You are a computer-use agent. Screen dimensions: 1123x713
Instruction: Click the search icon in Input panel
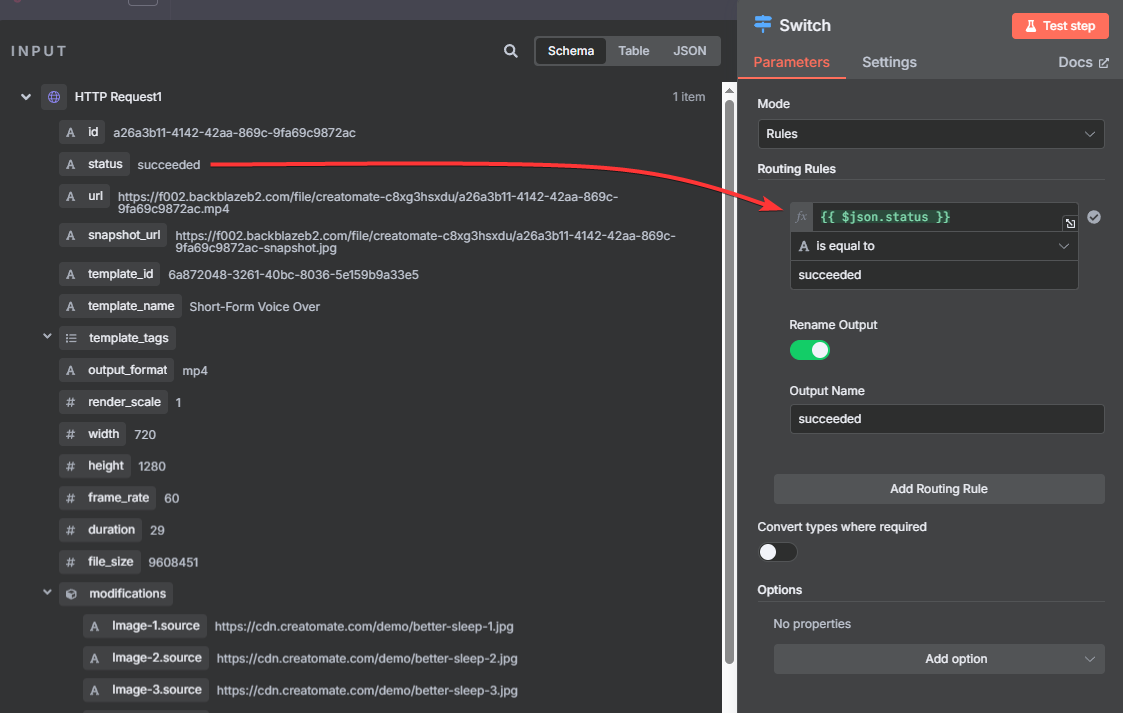coord(511,51)
